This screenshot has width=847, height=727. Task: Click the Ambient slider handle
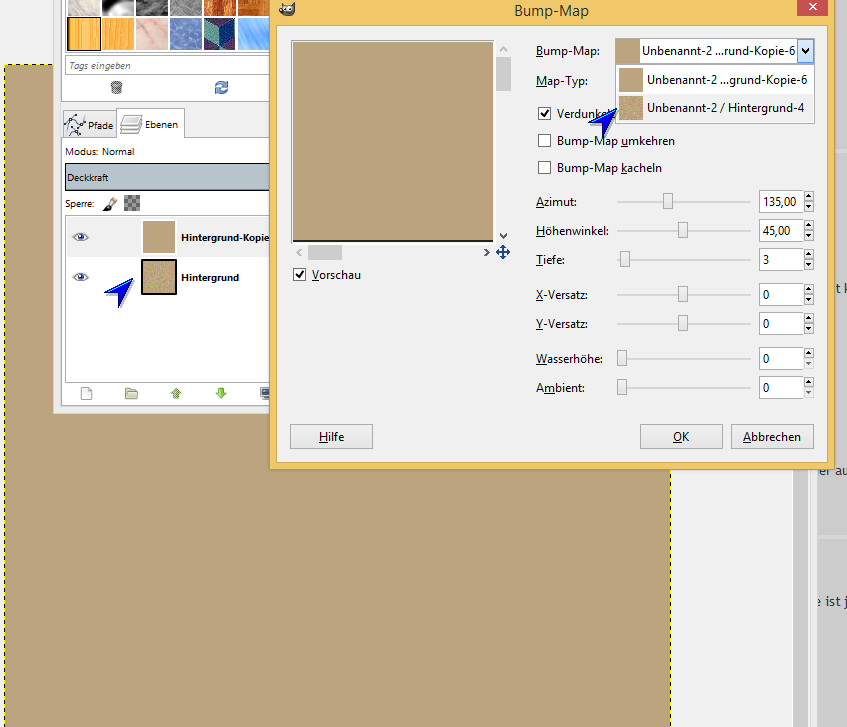point(622,387)
